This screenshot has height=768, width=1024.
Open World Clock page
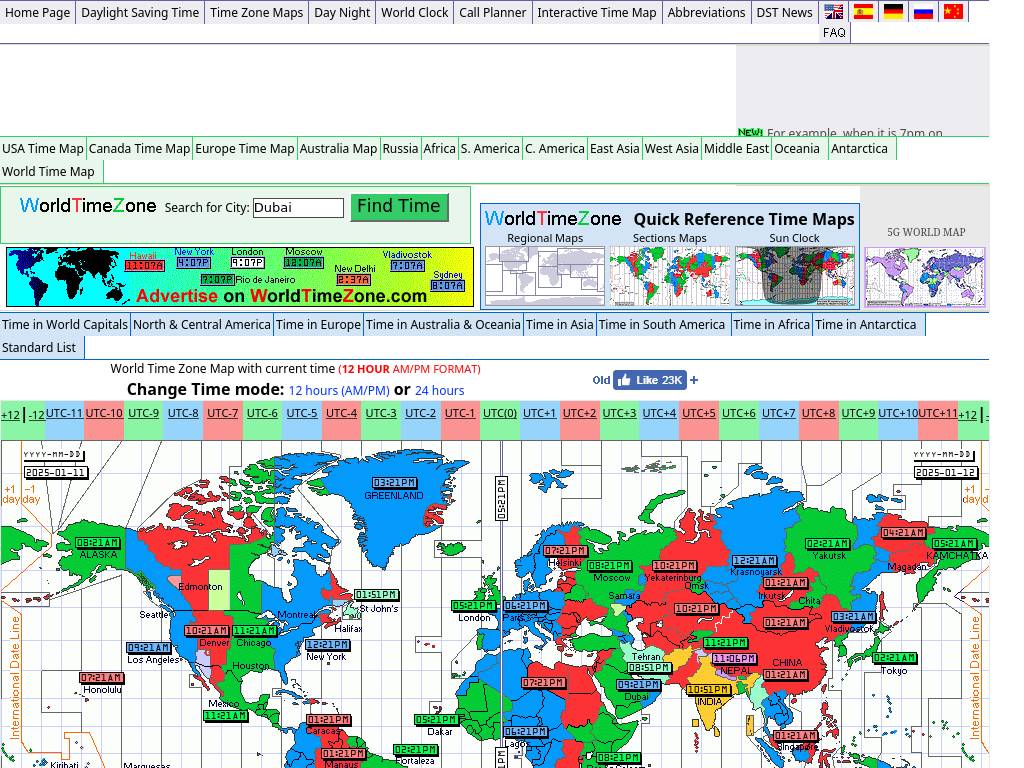[x=415, y=12]
